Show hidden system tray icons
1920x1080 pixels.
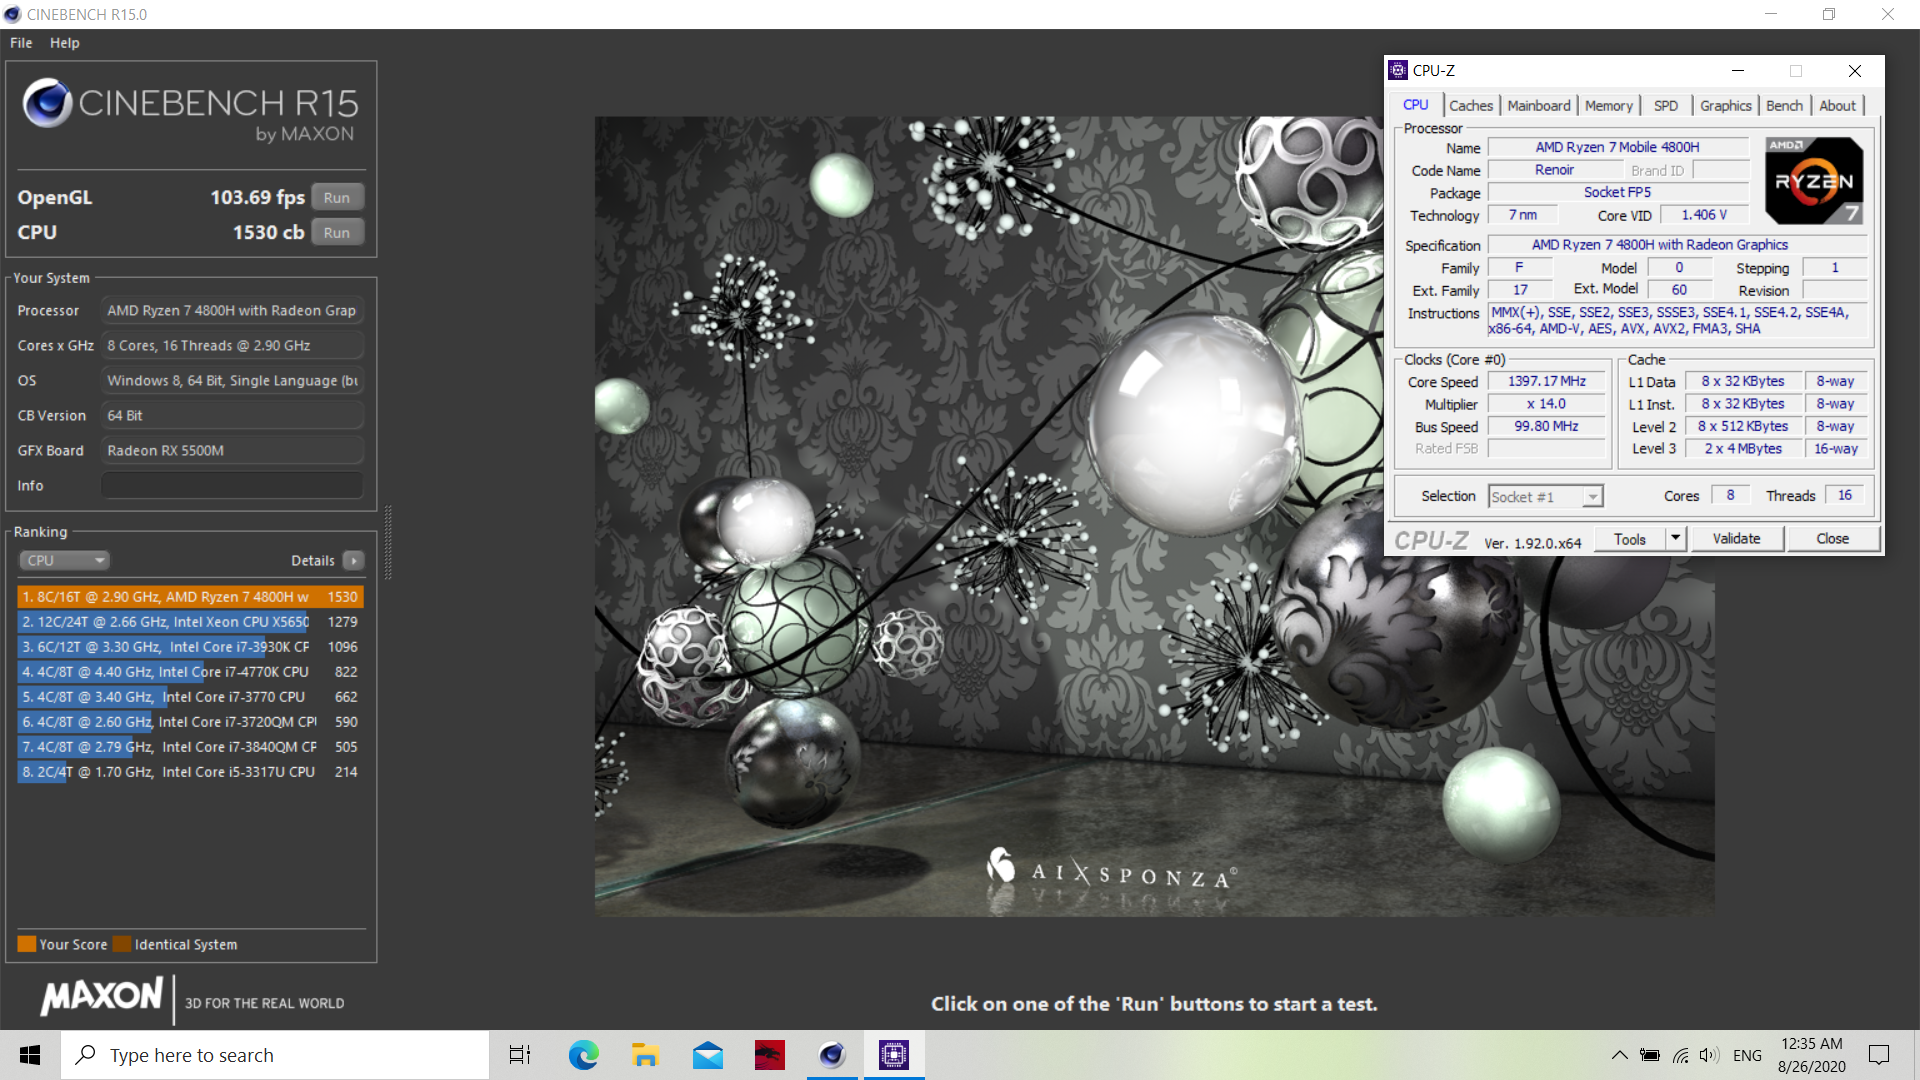(x=1619, y=1055)
